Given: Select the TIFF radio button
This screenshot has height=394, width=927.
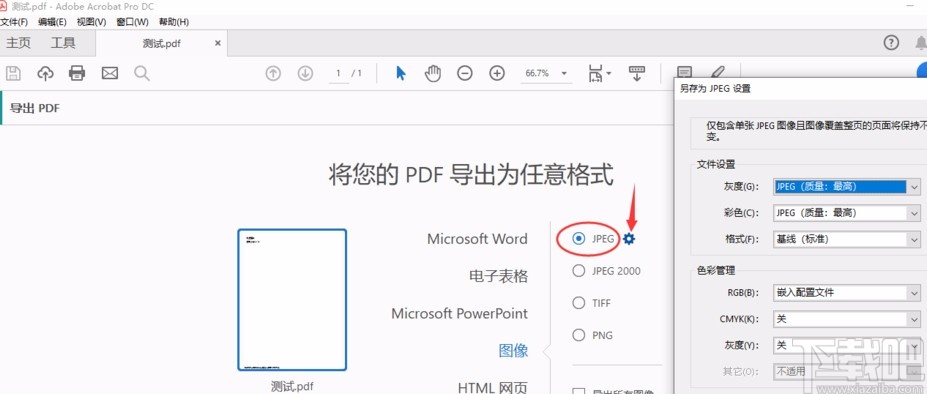Looking at the screenshot, I should click(x=579, y=303).
